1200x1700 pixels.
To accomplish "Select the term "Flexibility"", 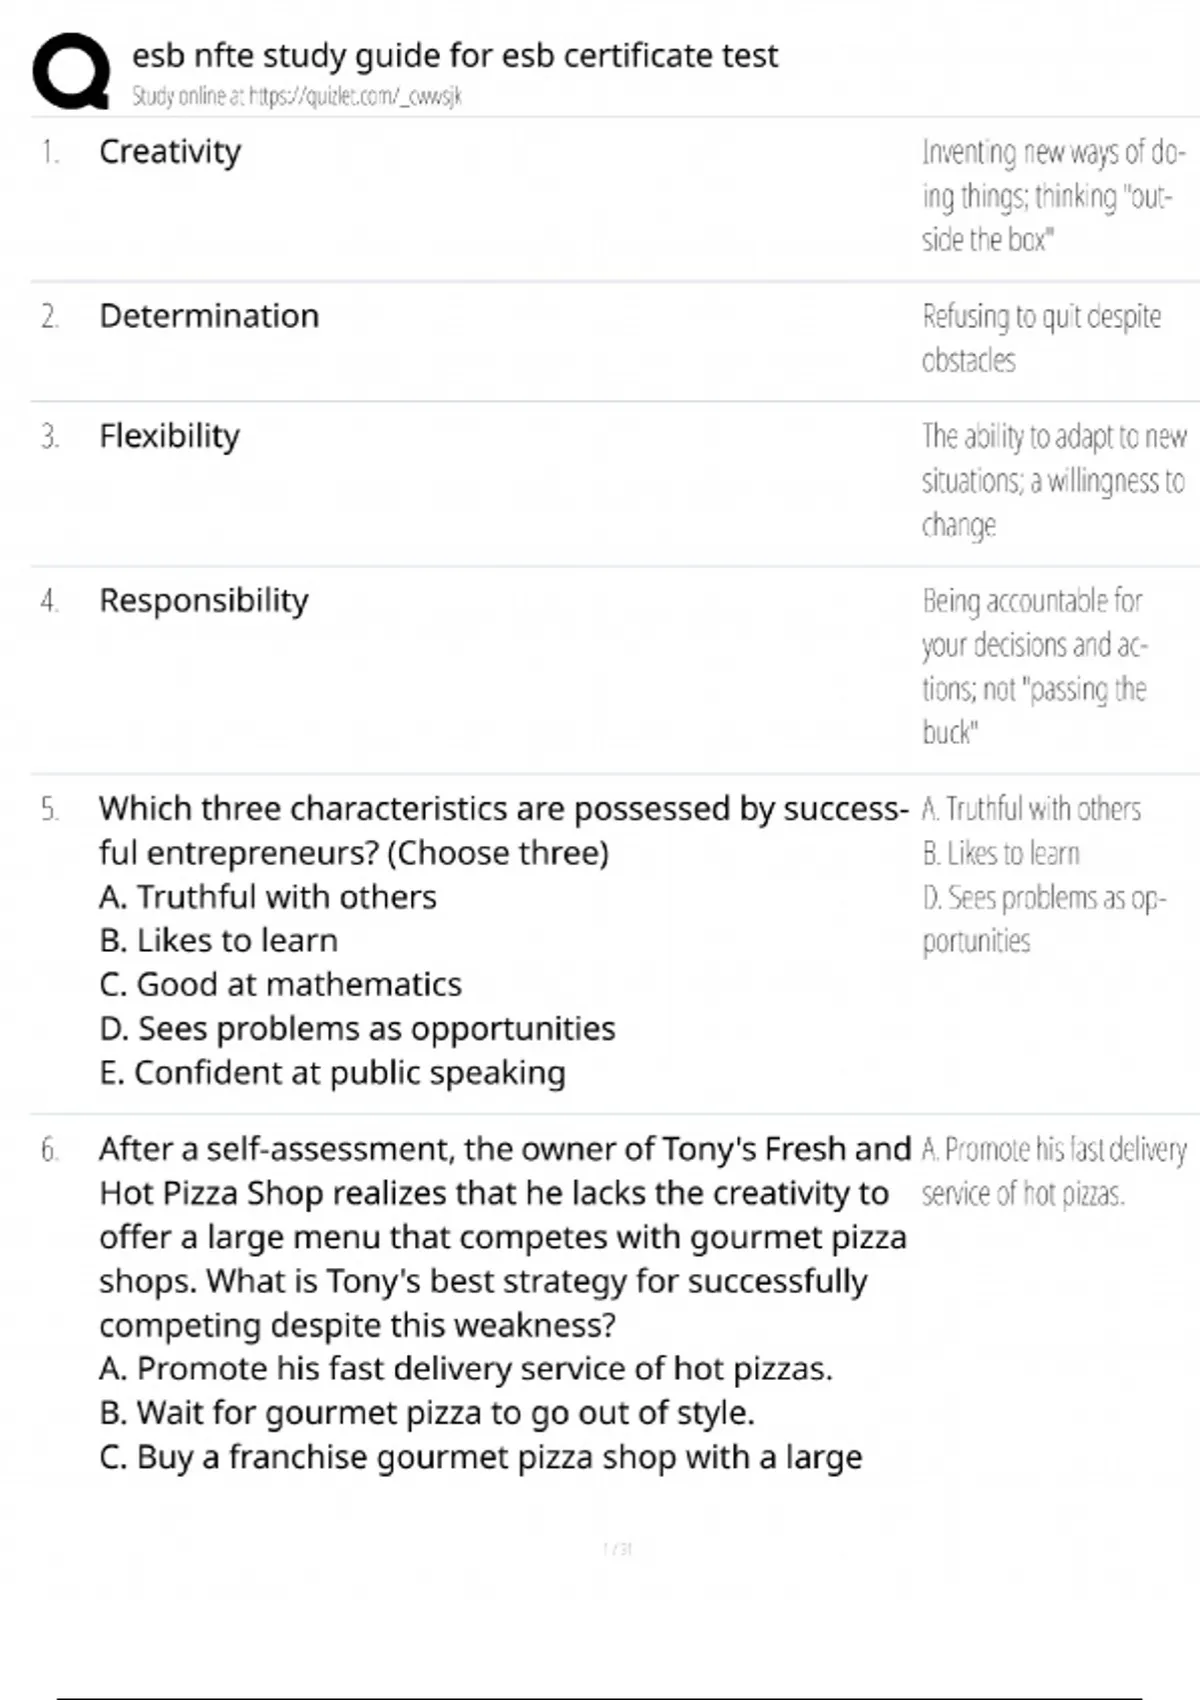I will 169,436.
